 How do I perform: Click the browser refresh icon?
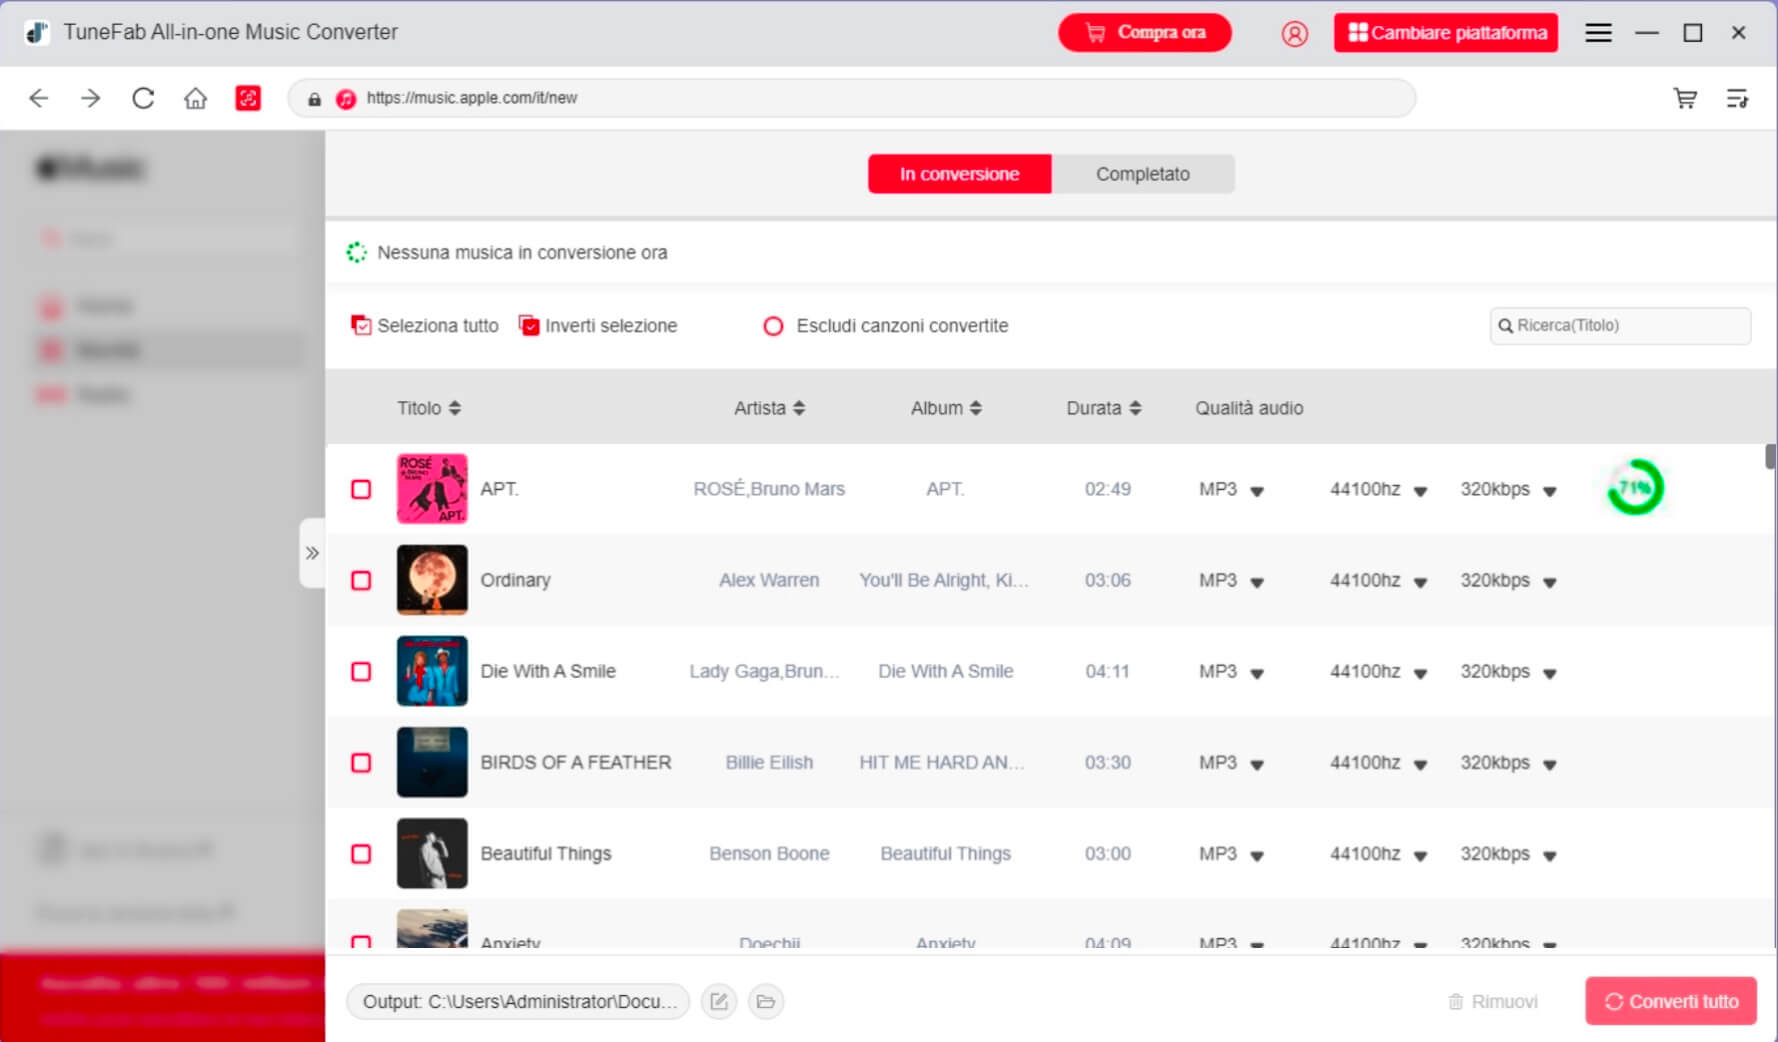tap(143, 98)
